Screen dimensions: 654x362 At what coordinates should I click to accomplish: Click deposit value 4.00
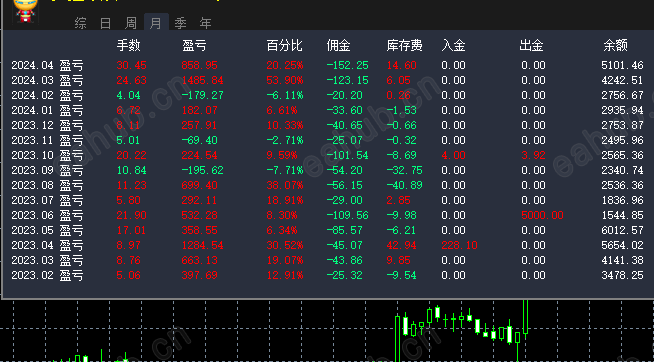click(453, 156)
